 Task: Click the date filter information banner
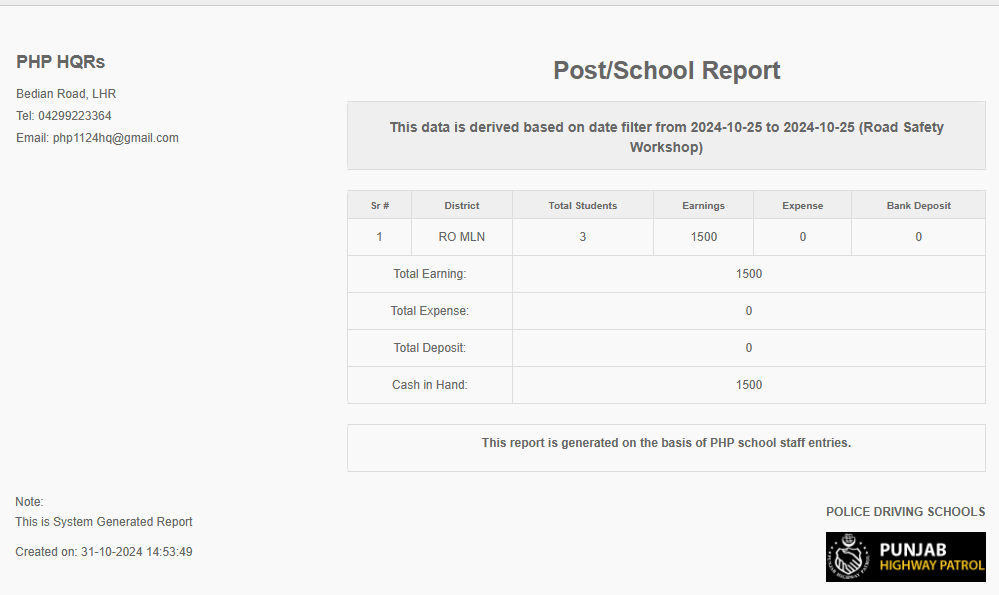pyautogui.click(x=666, y=137)
